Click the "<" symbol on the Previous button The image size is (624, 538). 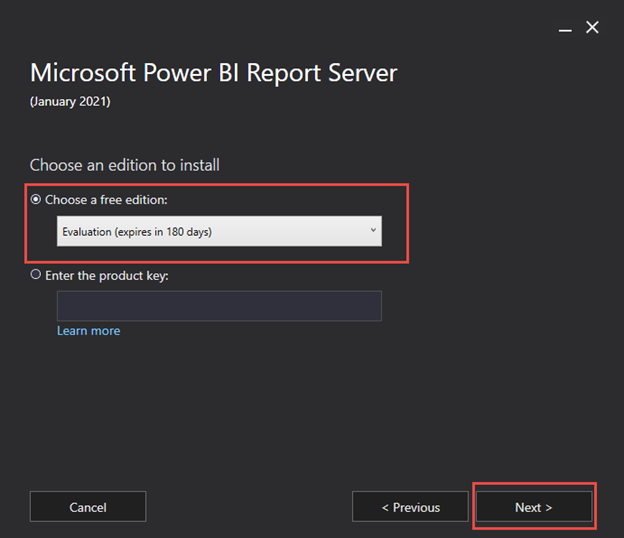(x=385, y=507)
